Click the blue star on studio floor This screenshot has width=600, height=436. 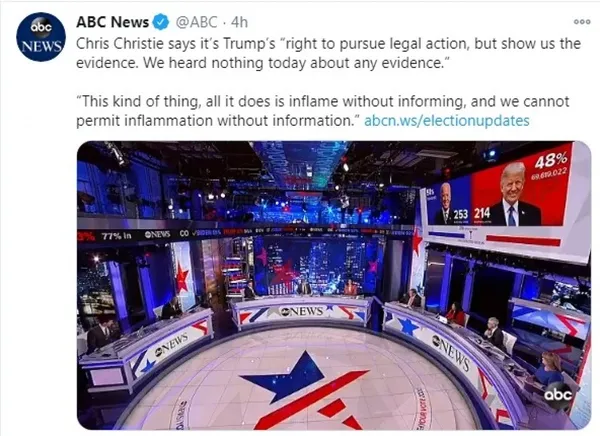pos(289,377)
